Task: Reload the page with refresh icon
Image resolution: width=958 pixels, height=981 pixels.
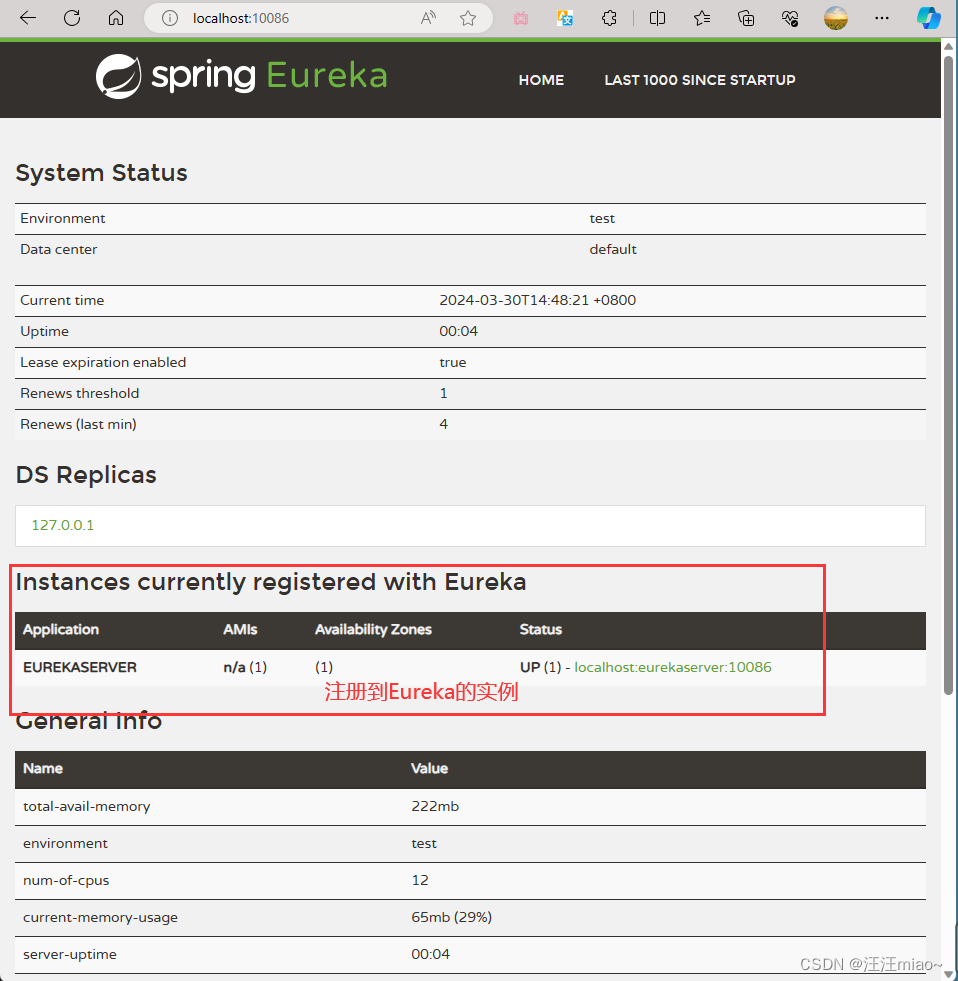Action: (x=72, y=18)
